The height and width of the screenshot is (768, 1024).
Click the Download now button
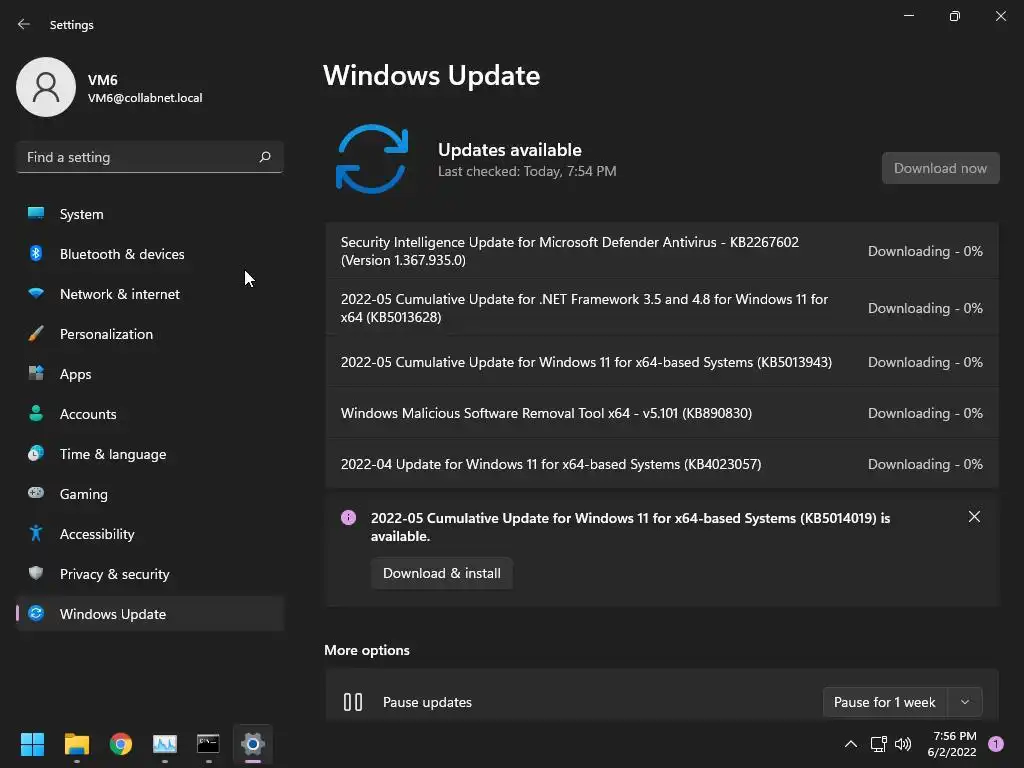(940, 168)
